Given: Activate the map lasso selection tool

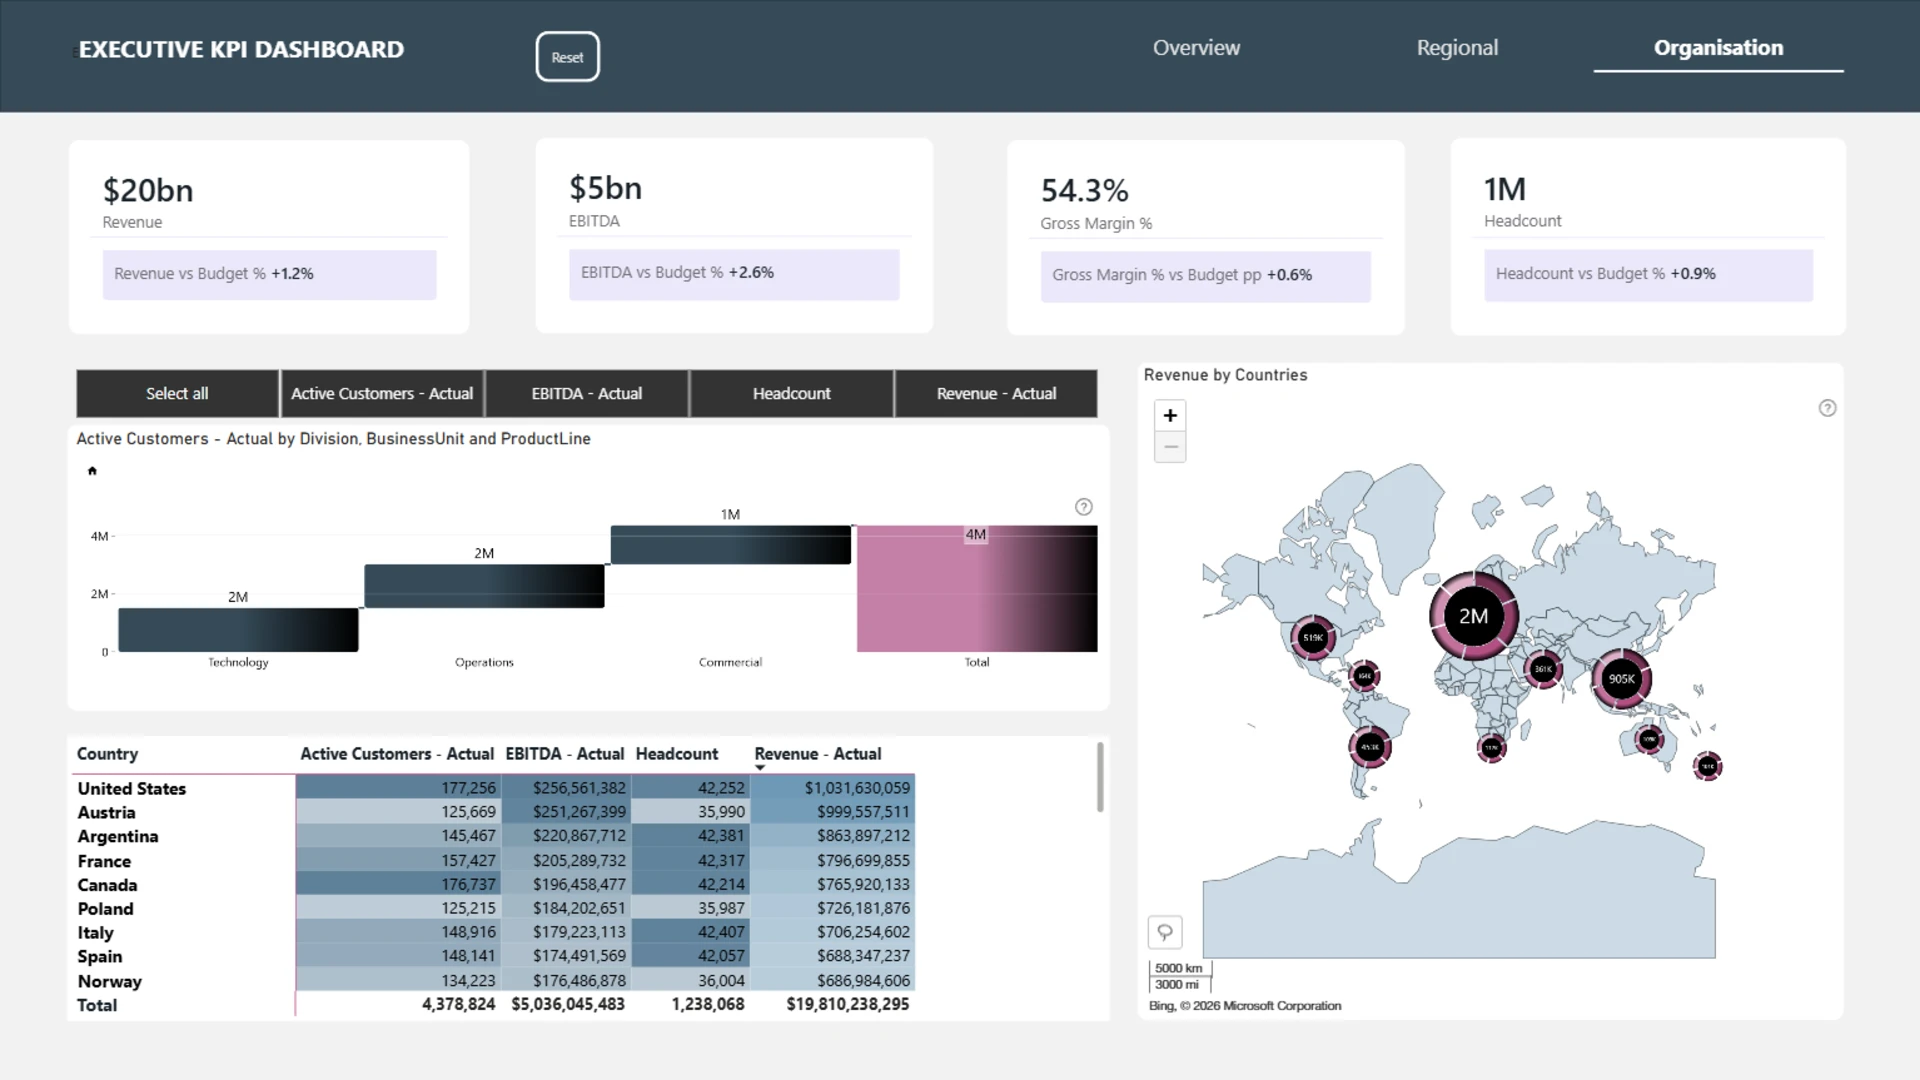Looking at the screenshot, I should (x=1165, y=932).
